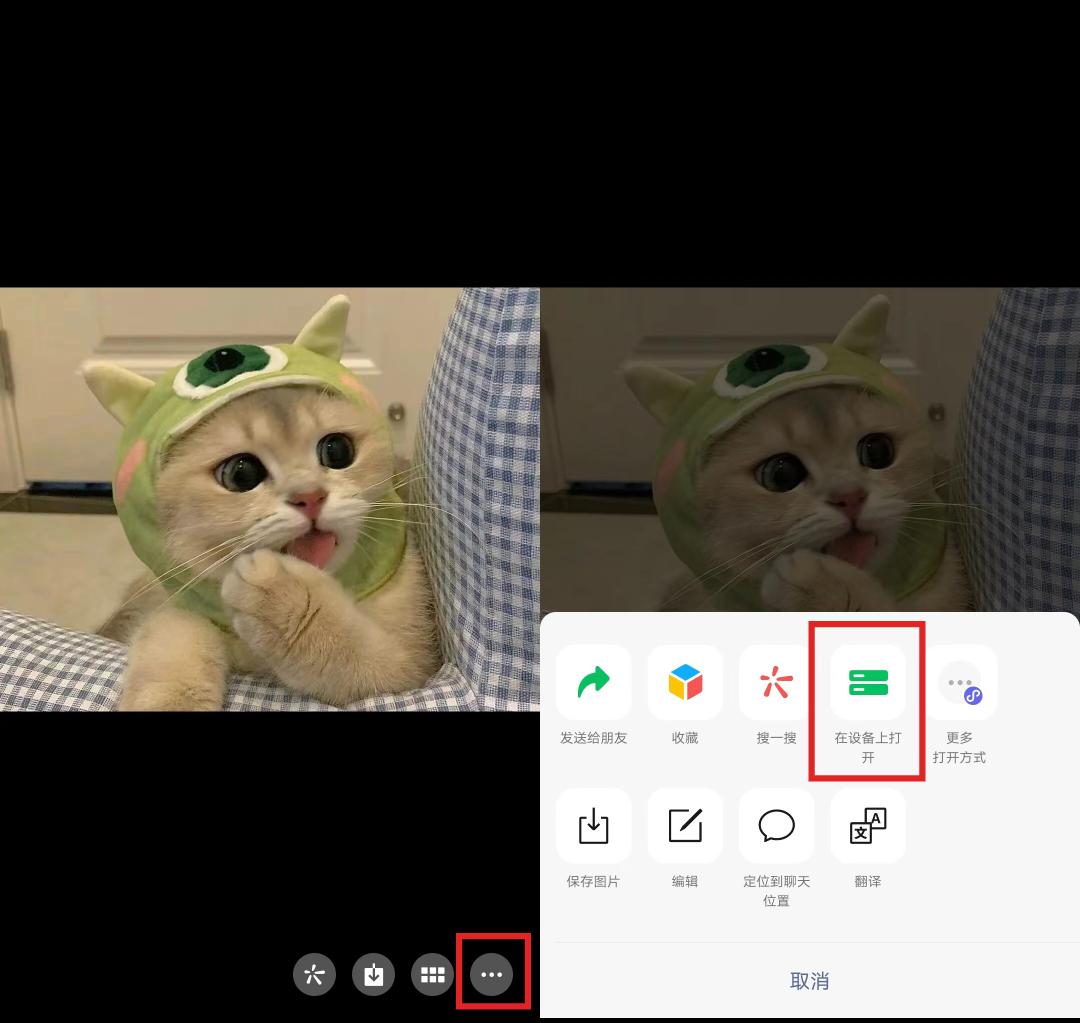Open 更多打开方式 option
This screenshot has height=1023, width=1080.
pos(959,683)
